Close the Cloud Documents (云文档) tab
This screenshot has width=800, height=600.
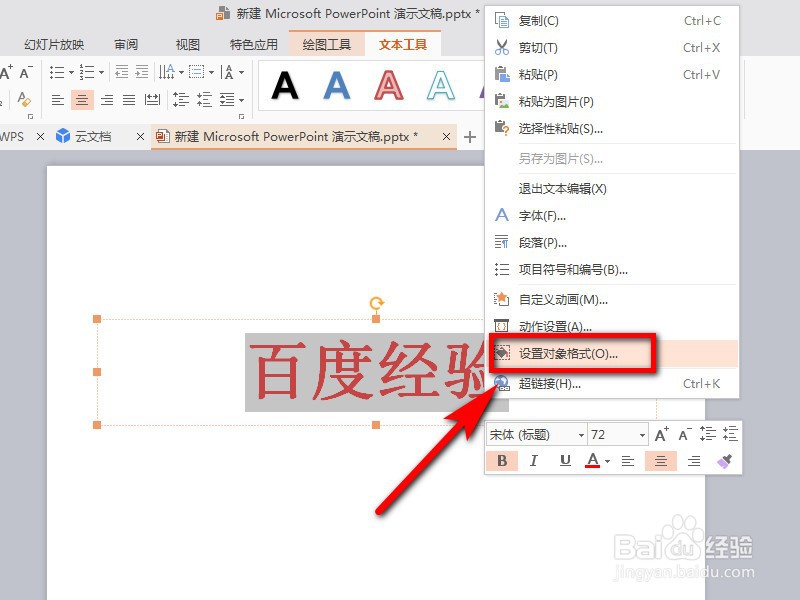pos(140,137)
